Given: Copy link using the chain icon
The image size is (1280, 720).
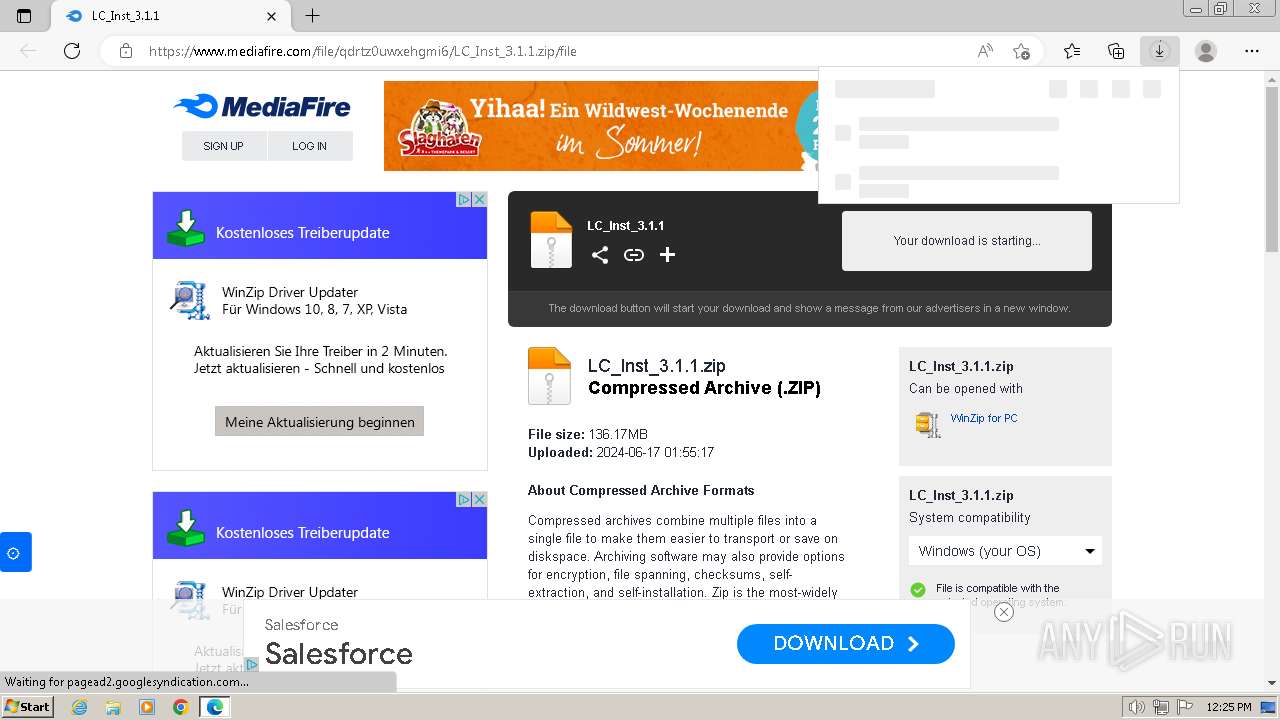Looking at the screenshot, I should coord(634,255).
